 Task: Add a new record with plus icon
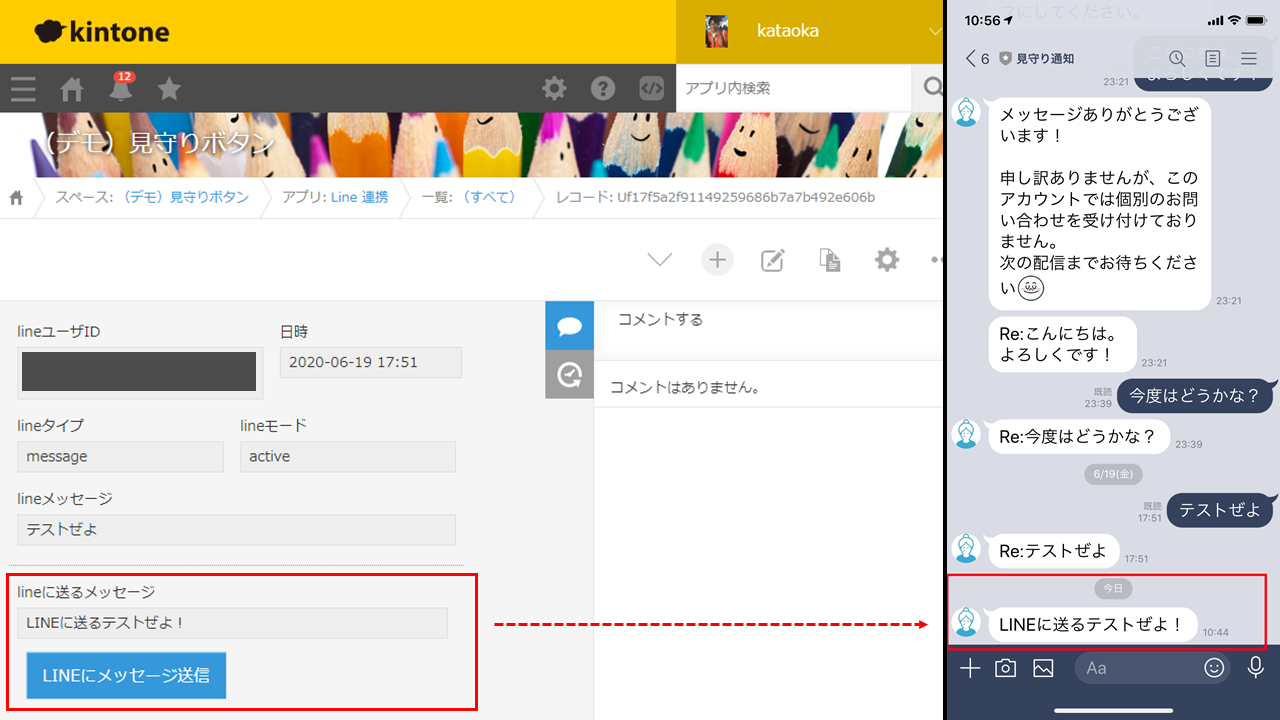pyautogui.click(x=717, y=260)
